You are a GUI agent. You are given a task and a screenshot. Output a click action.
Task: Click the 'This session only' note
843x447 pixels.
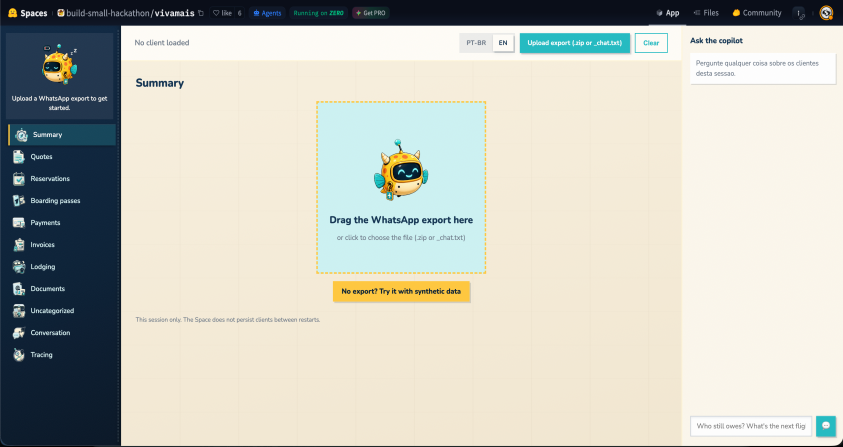click(x=228, y=320)
